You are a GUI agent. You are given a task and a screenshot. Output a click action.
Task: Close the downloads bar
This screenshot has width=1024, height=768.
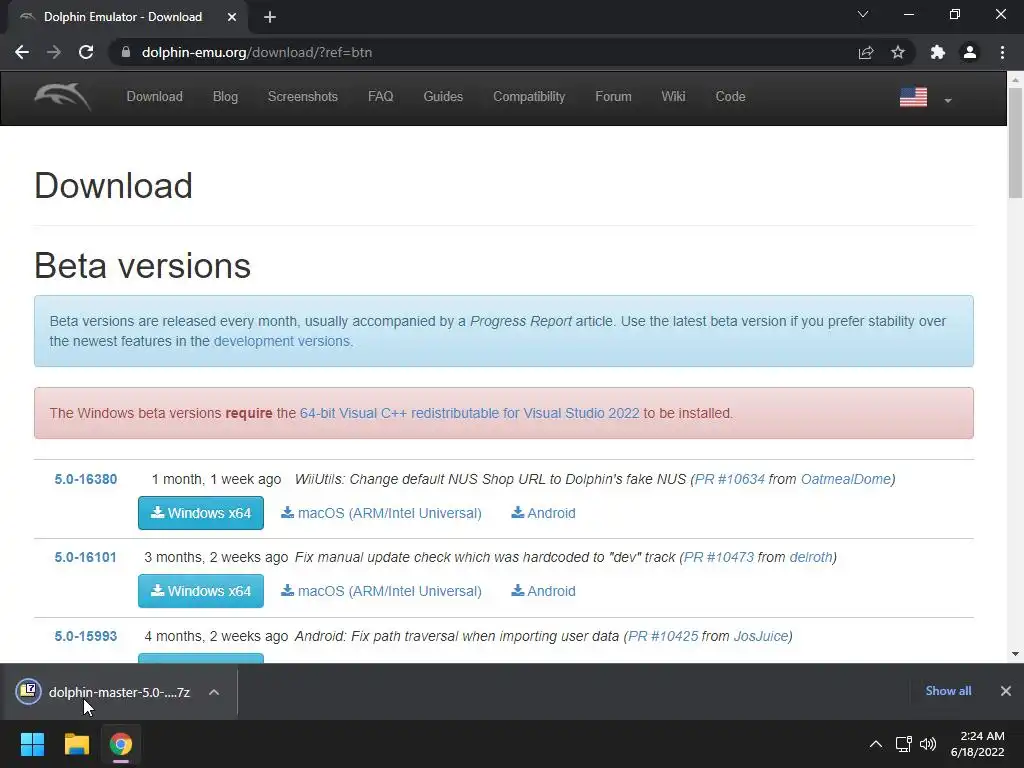tap(1006, 691)
